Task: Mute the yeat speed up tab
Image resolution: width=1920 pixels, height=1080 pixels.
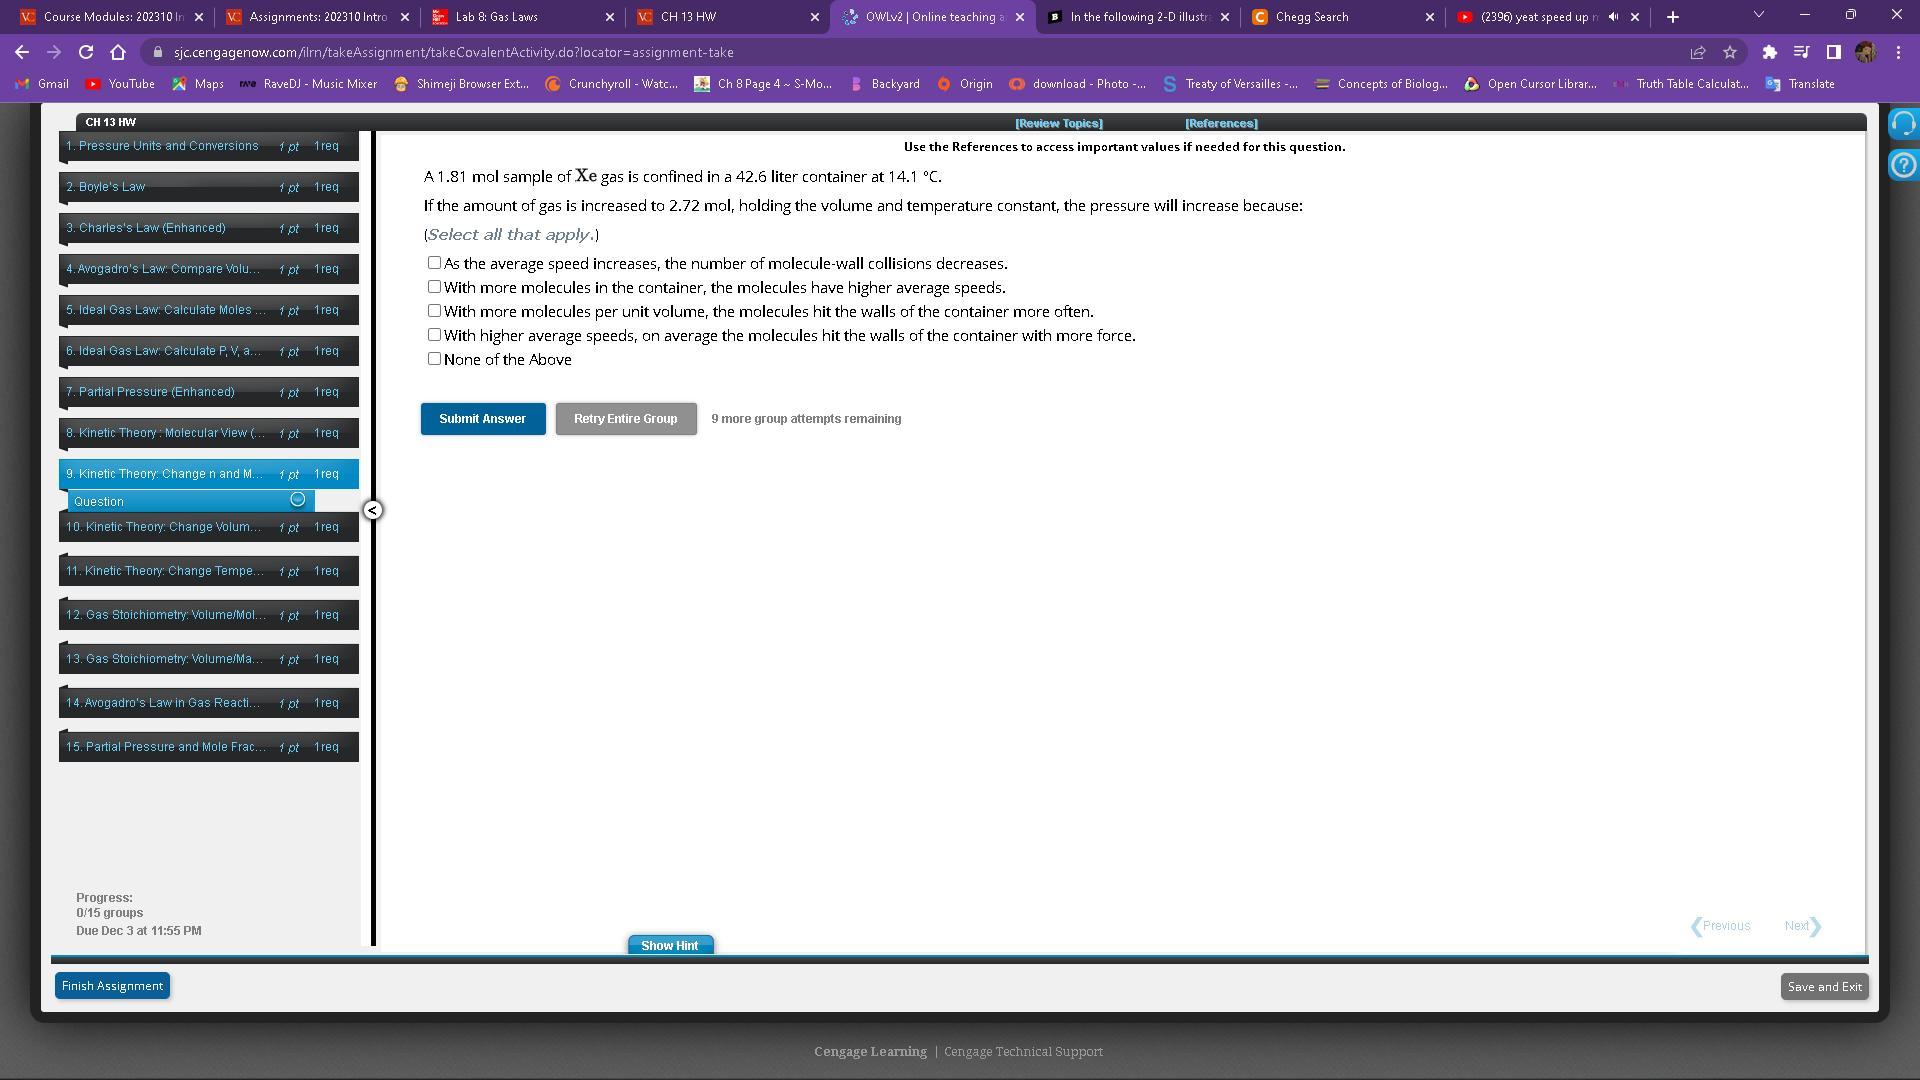Action: pos(1613,17)
